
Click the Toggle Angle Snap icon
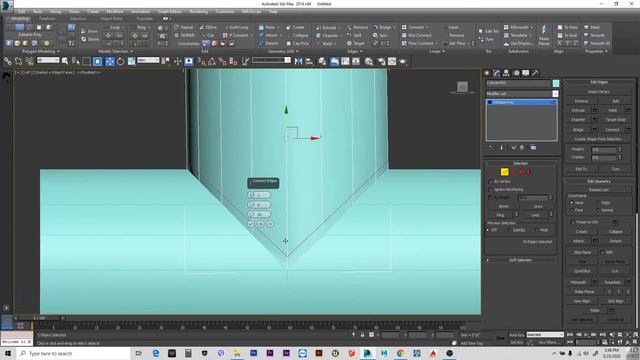click(212, 61)
